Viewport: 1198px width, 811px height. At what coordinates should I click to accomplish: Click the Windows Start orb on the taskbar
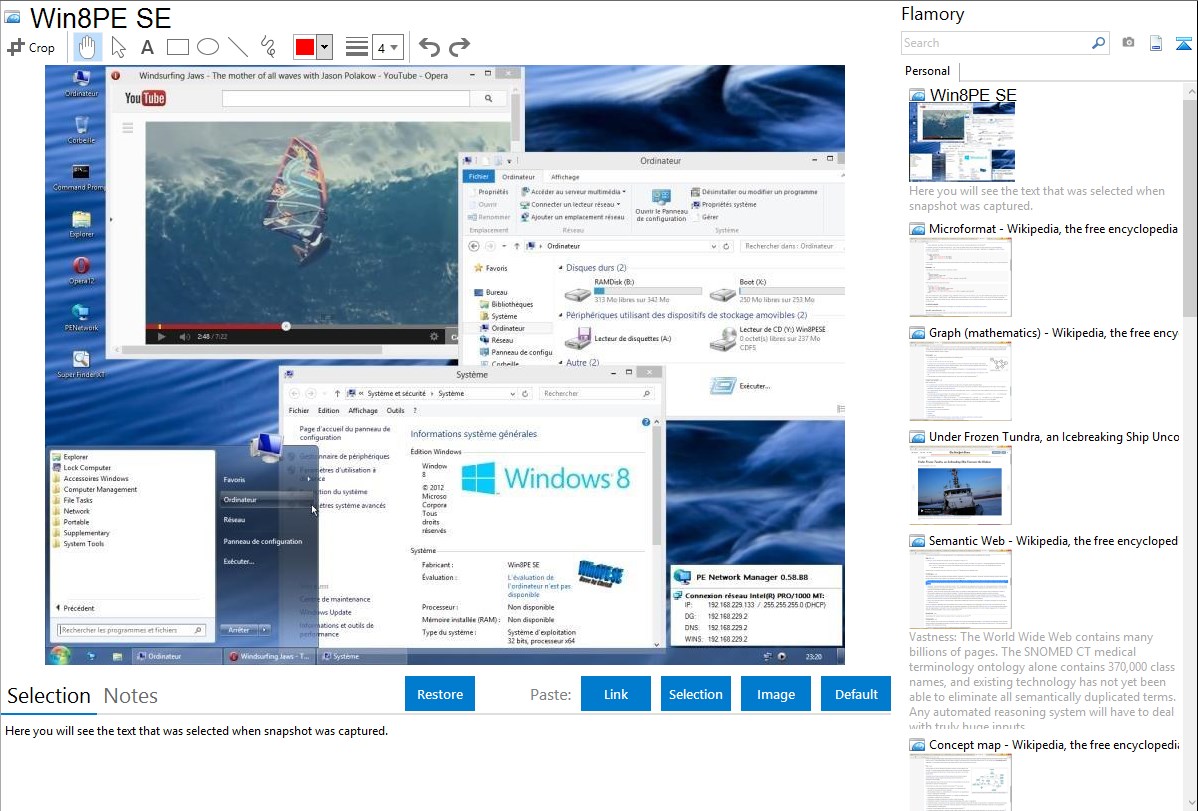click(x=60, y=656)
